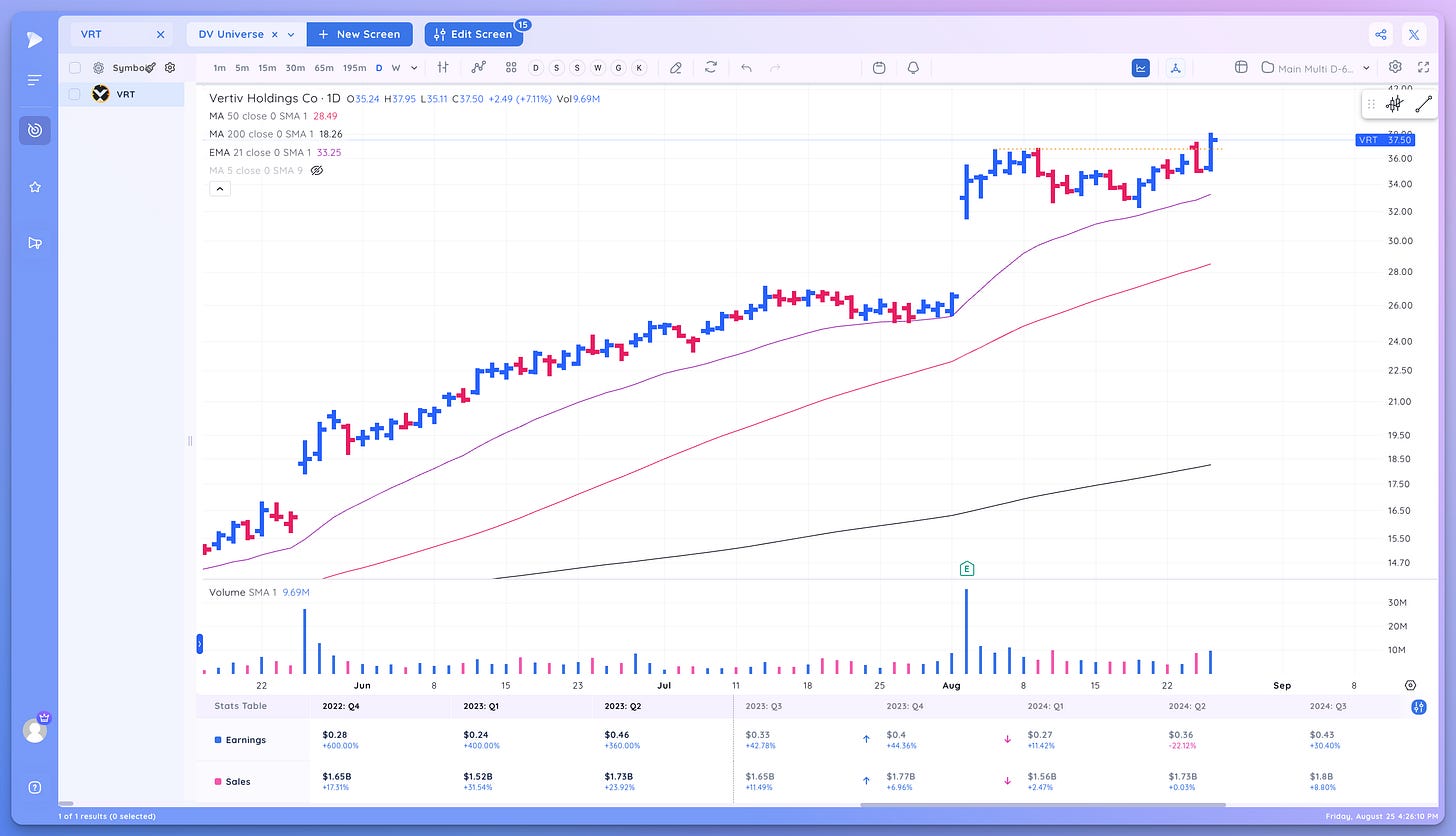Click the gear right of Symbol header
Viewport: 1456px width, 836px height.
pyautogui.click(x=170, y=68)
